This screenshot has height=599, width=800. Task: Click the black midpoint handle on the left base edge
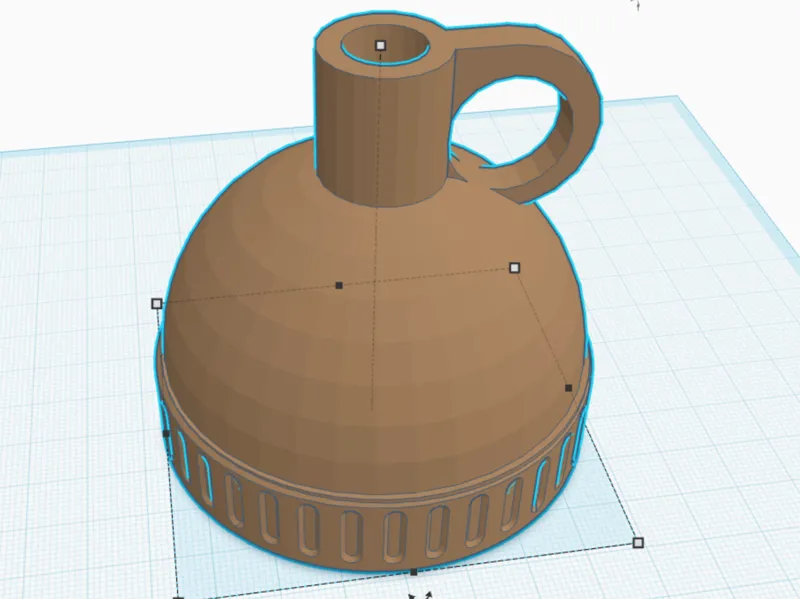click(x=165, y=434)
